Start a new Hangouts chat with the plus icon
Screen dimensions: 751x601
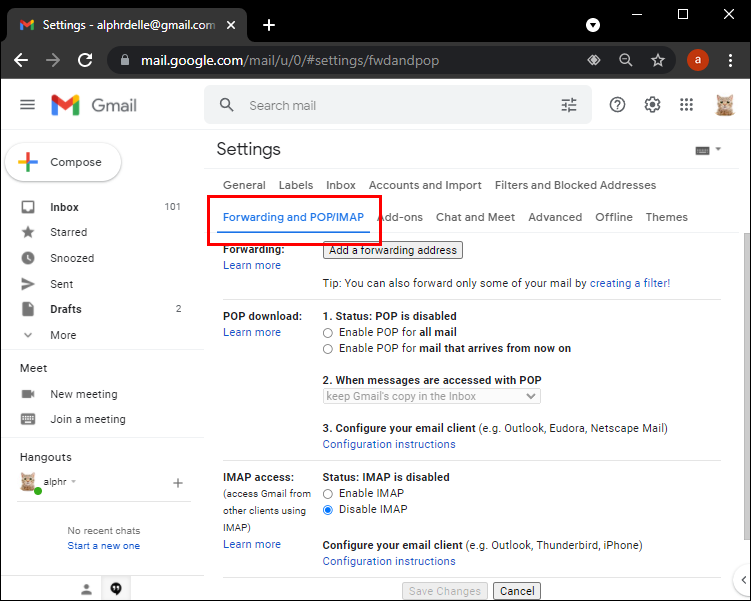[x=178, y=483]
